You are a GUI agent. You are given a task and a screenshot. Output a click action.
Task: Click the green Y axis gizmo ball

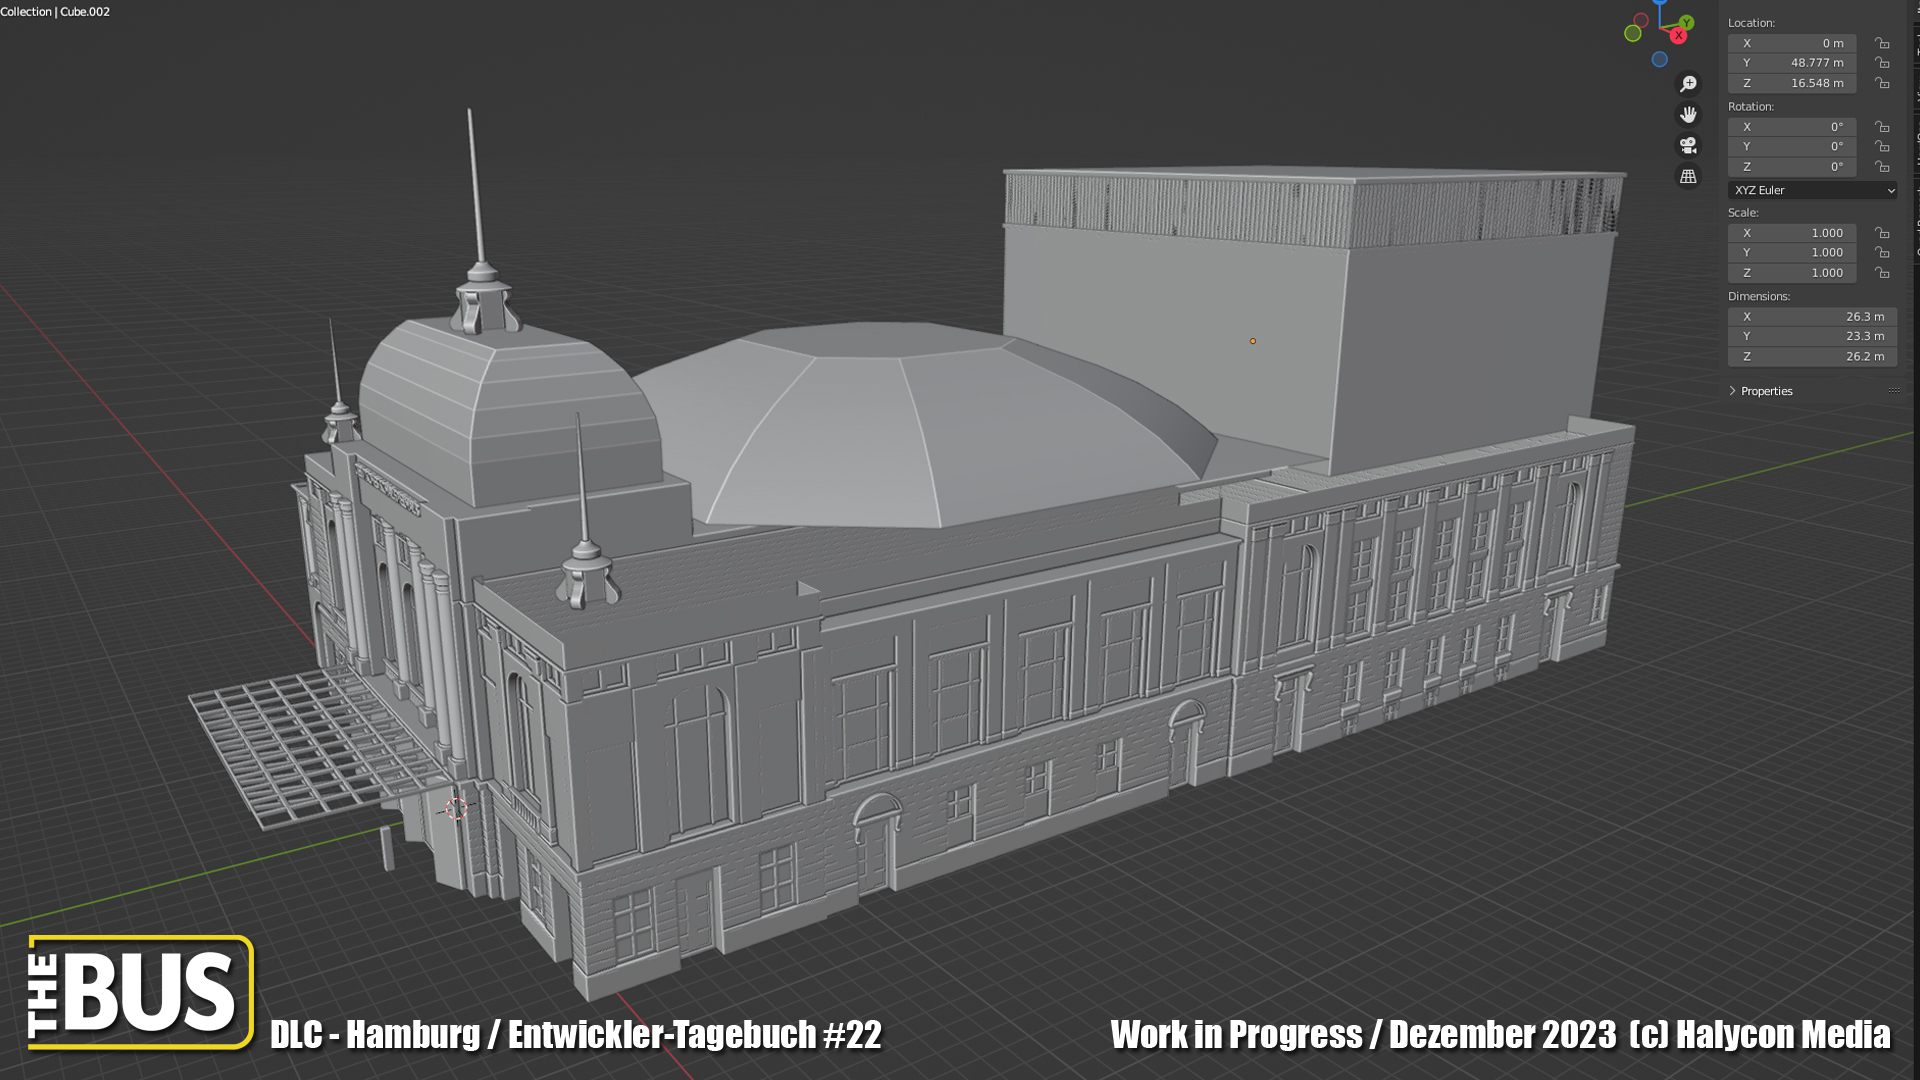[x=1687, y=22]
